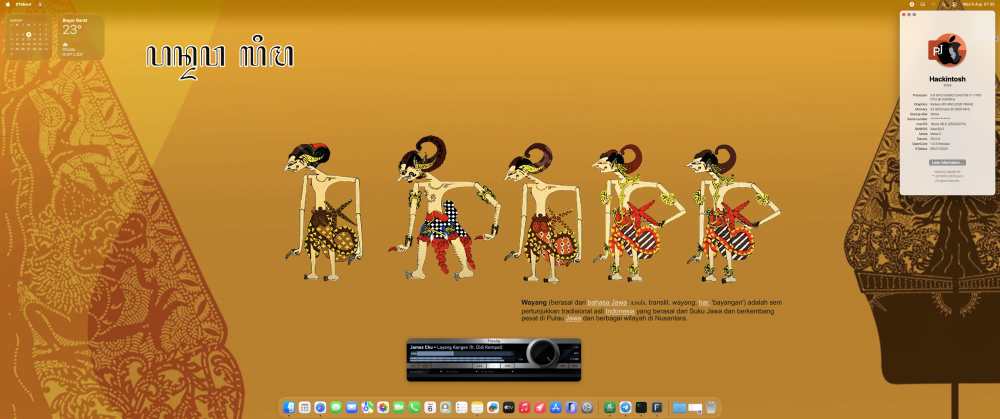The height and width of the screenshot is (419, 1000).
Task: Open iPhone Mirroring app in dock
Action: (x=571, y=407)
